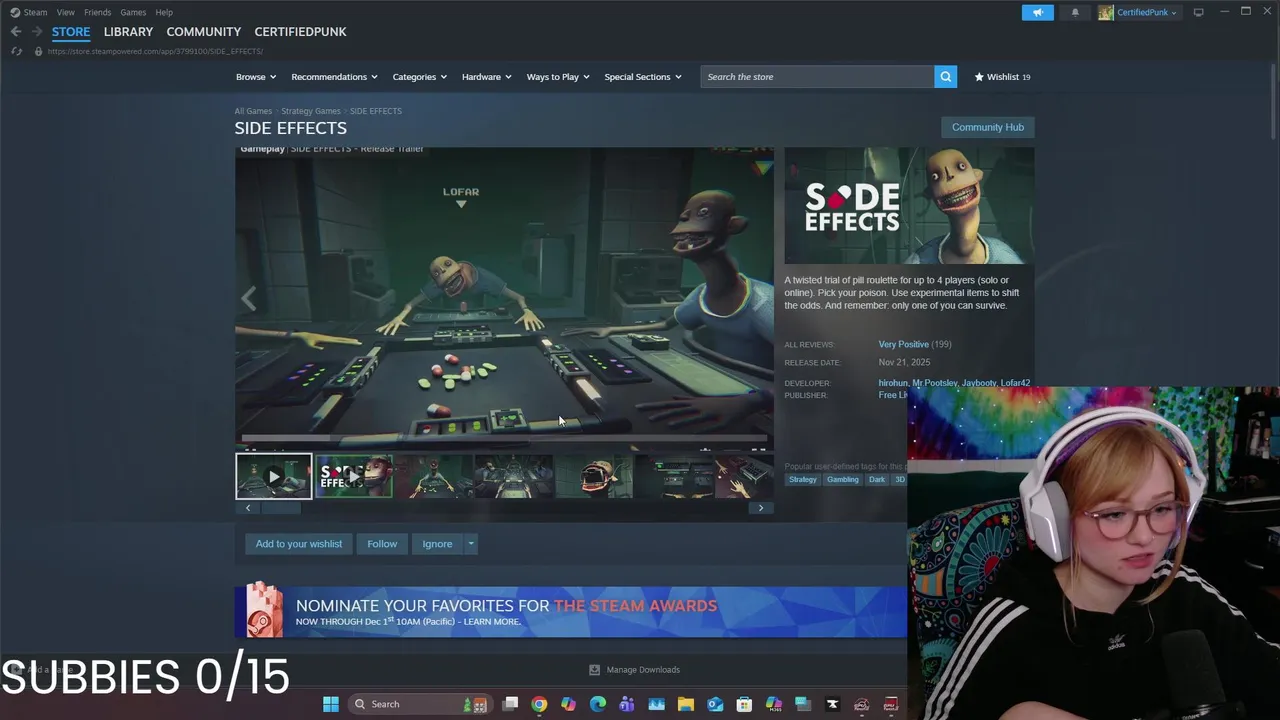The image size is (1280, 720).
Task: Open the CertifiedPunk account dropdown
Action: tap(1146, 12)
